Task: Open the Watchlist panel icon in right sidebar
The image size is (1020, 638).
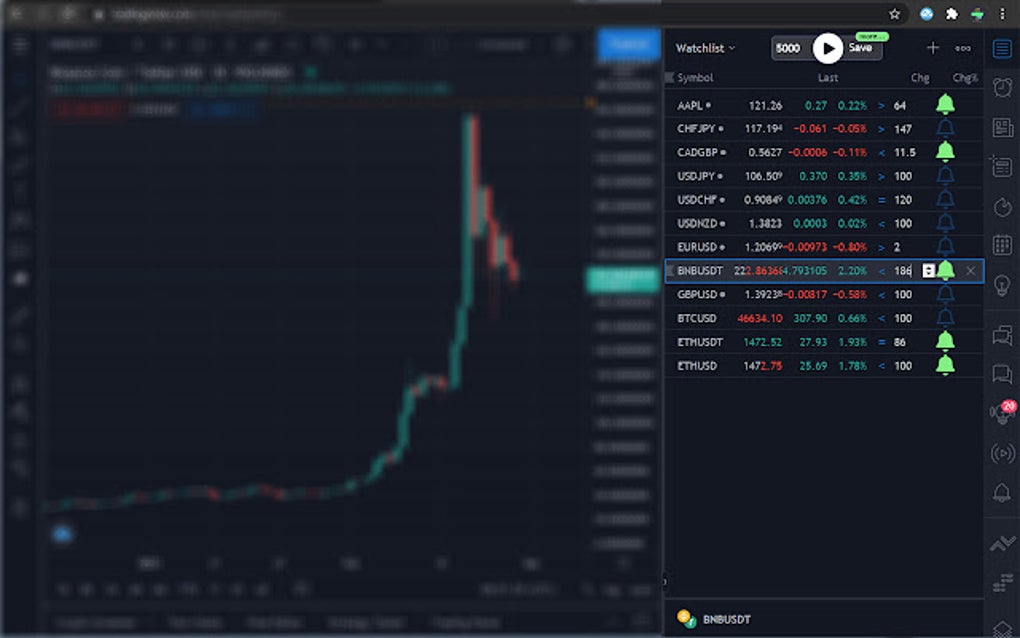Action: coord(1003,47)
